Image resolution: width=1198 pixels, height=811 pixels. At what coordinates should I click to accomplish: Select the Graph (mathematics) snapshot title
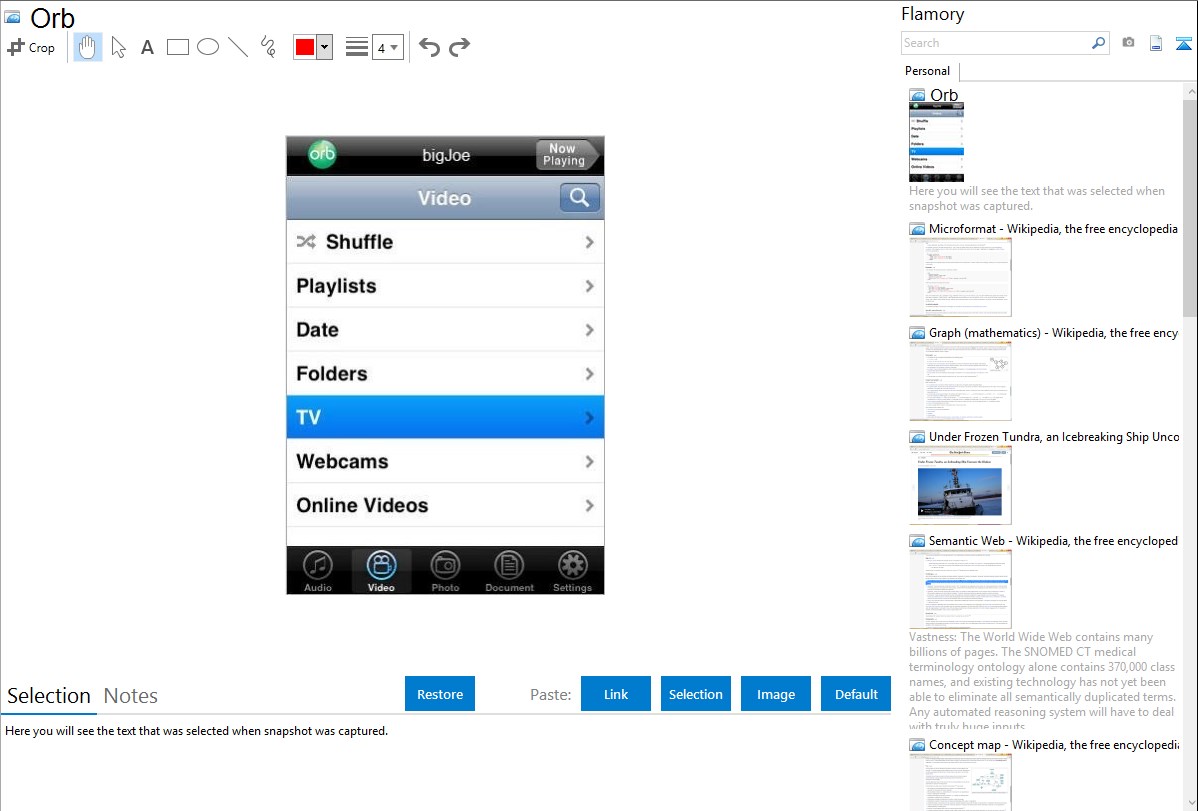[1053, 333]
